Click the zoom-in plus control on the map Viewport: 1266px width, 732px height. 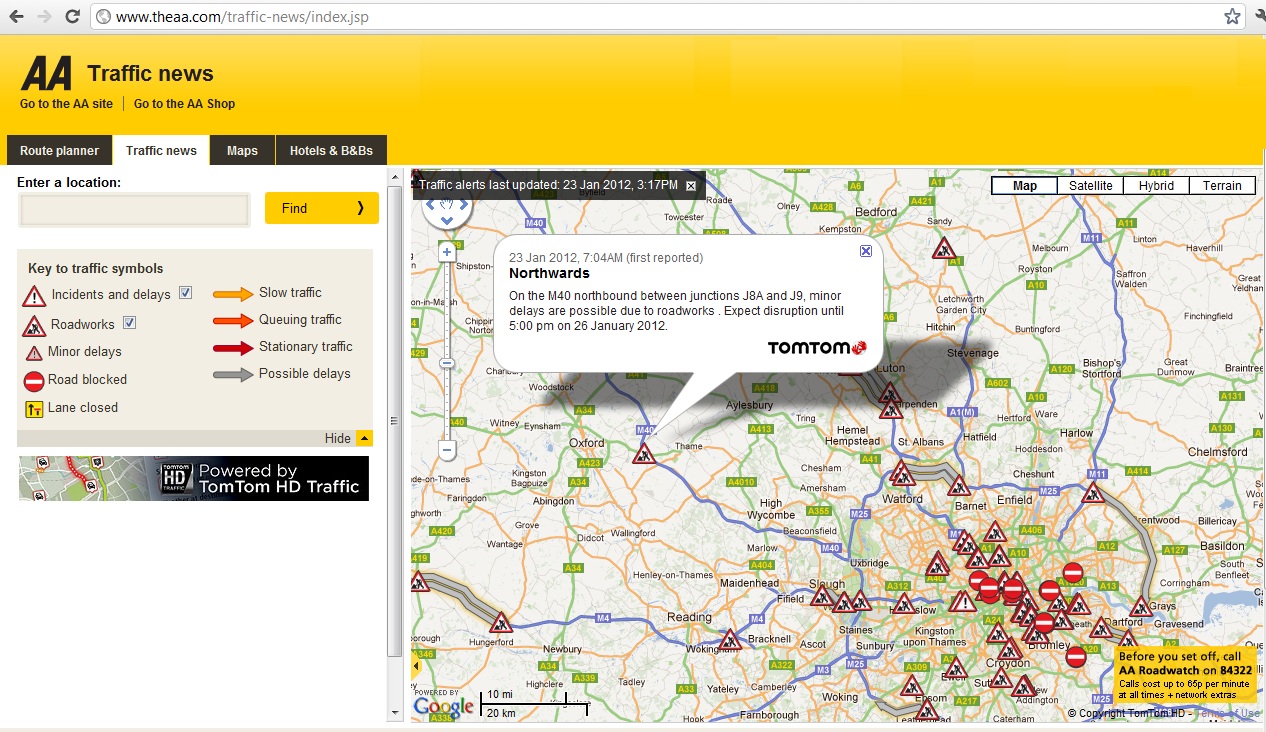pyautogui.click(x=446, y=252)
